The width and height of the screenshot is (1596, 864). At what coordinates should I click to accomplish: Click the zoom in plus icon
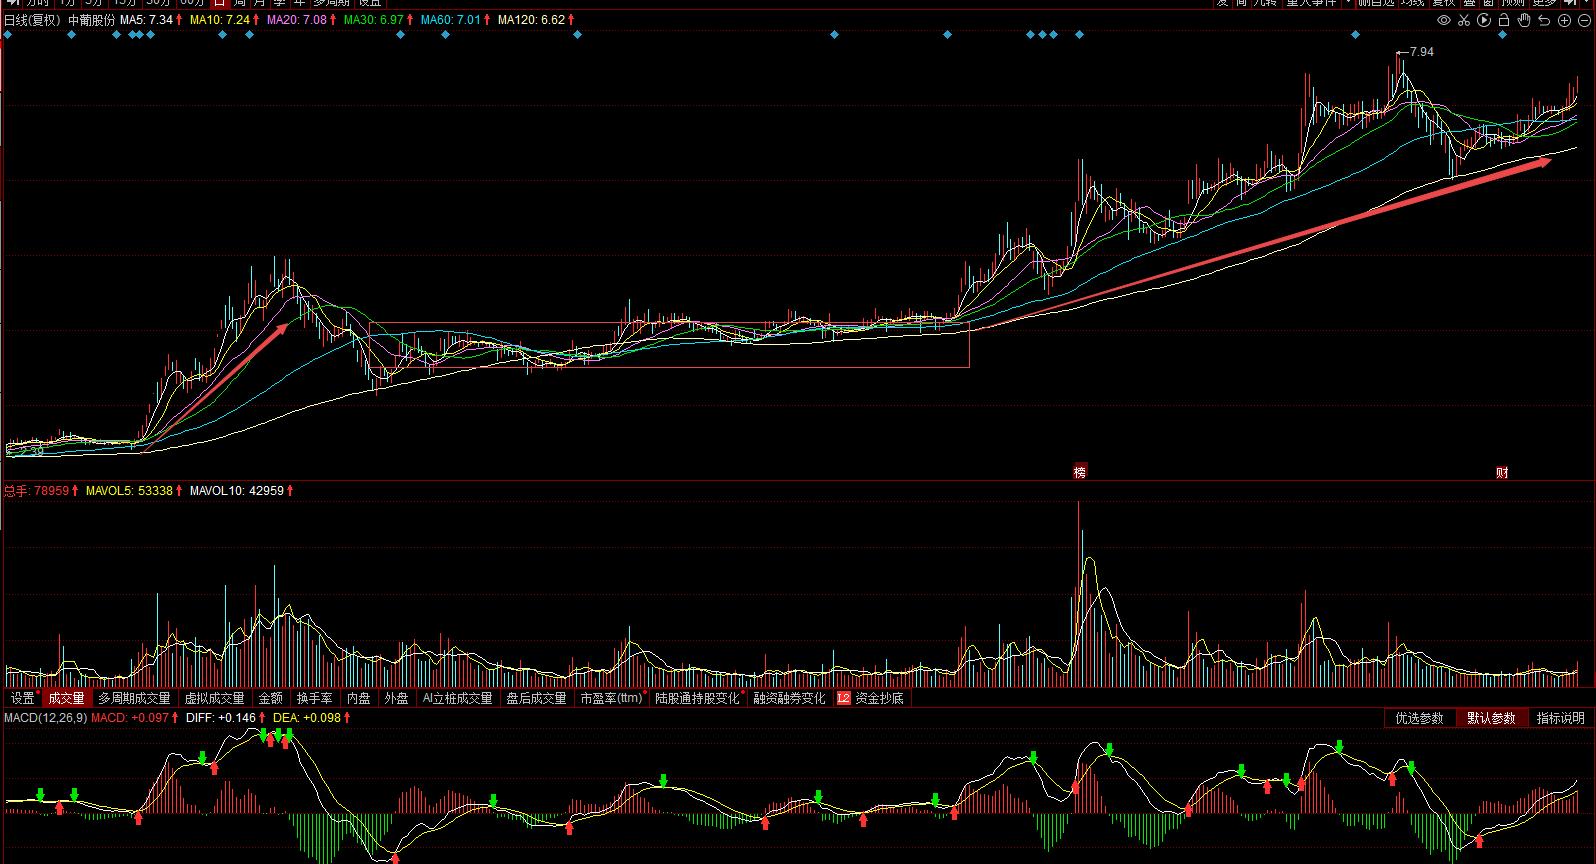(x=1565, y=20)
